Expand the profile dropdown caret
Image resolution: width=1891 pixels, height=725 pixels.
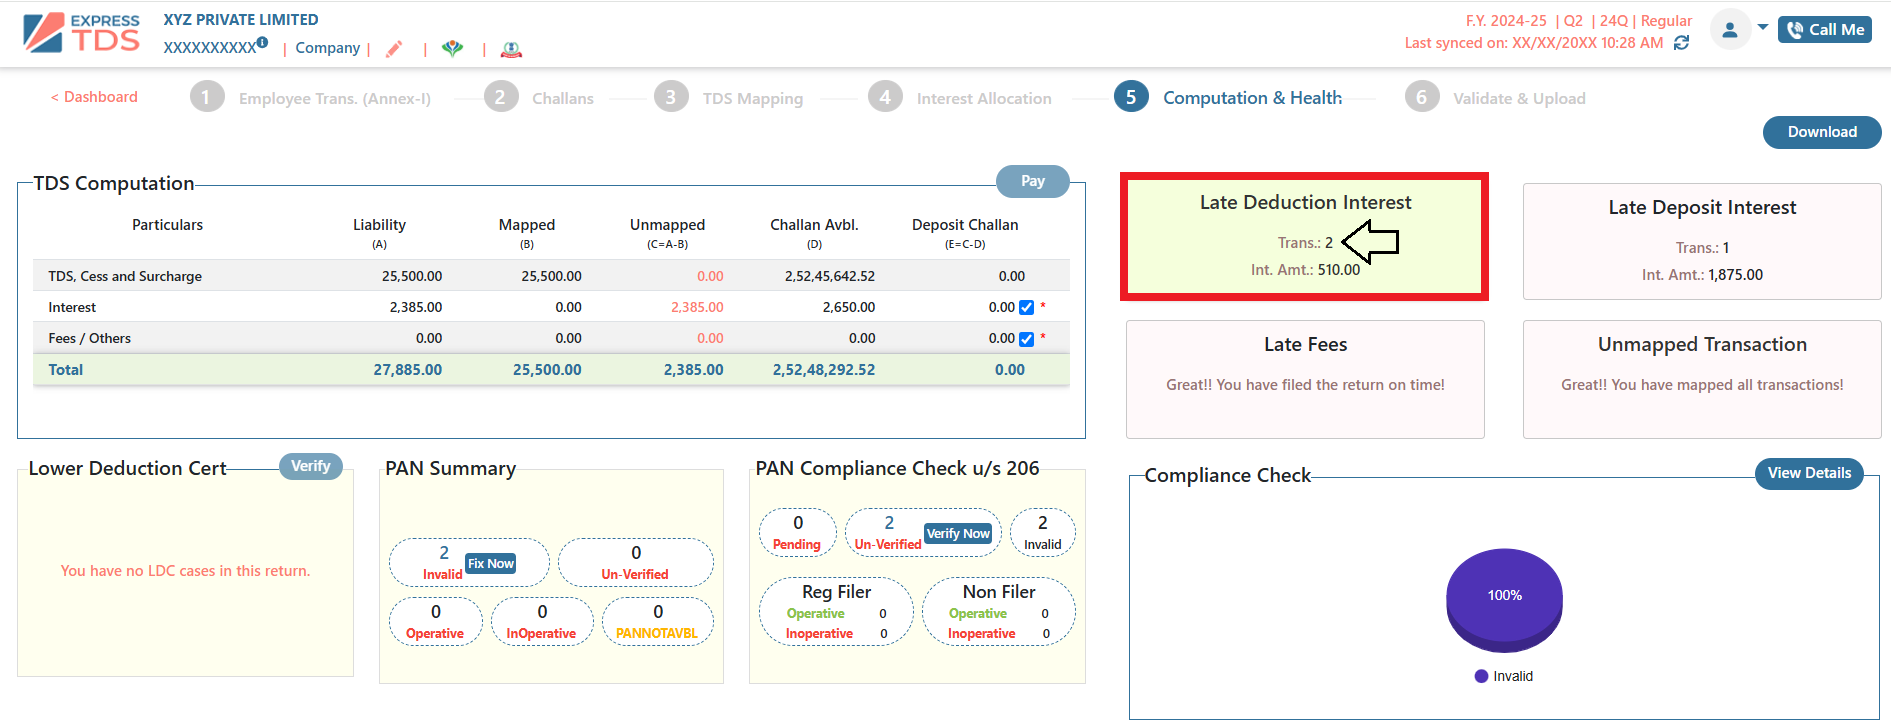coord(1763,27)
